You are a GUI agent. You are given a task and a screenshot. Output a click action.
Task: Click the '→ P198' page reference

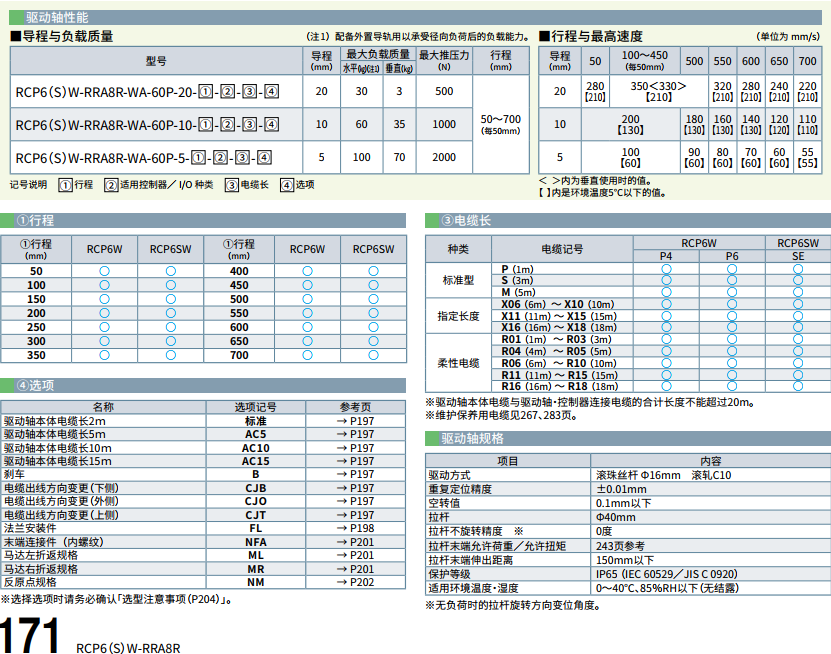[355, 528]
